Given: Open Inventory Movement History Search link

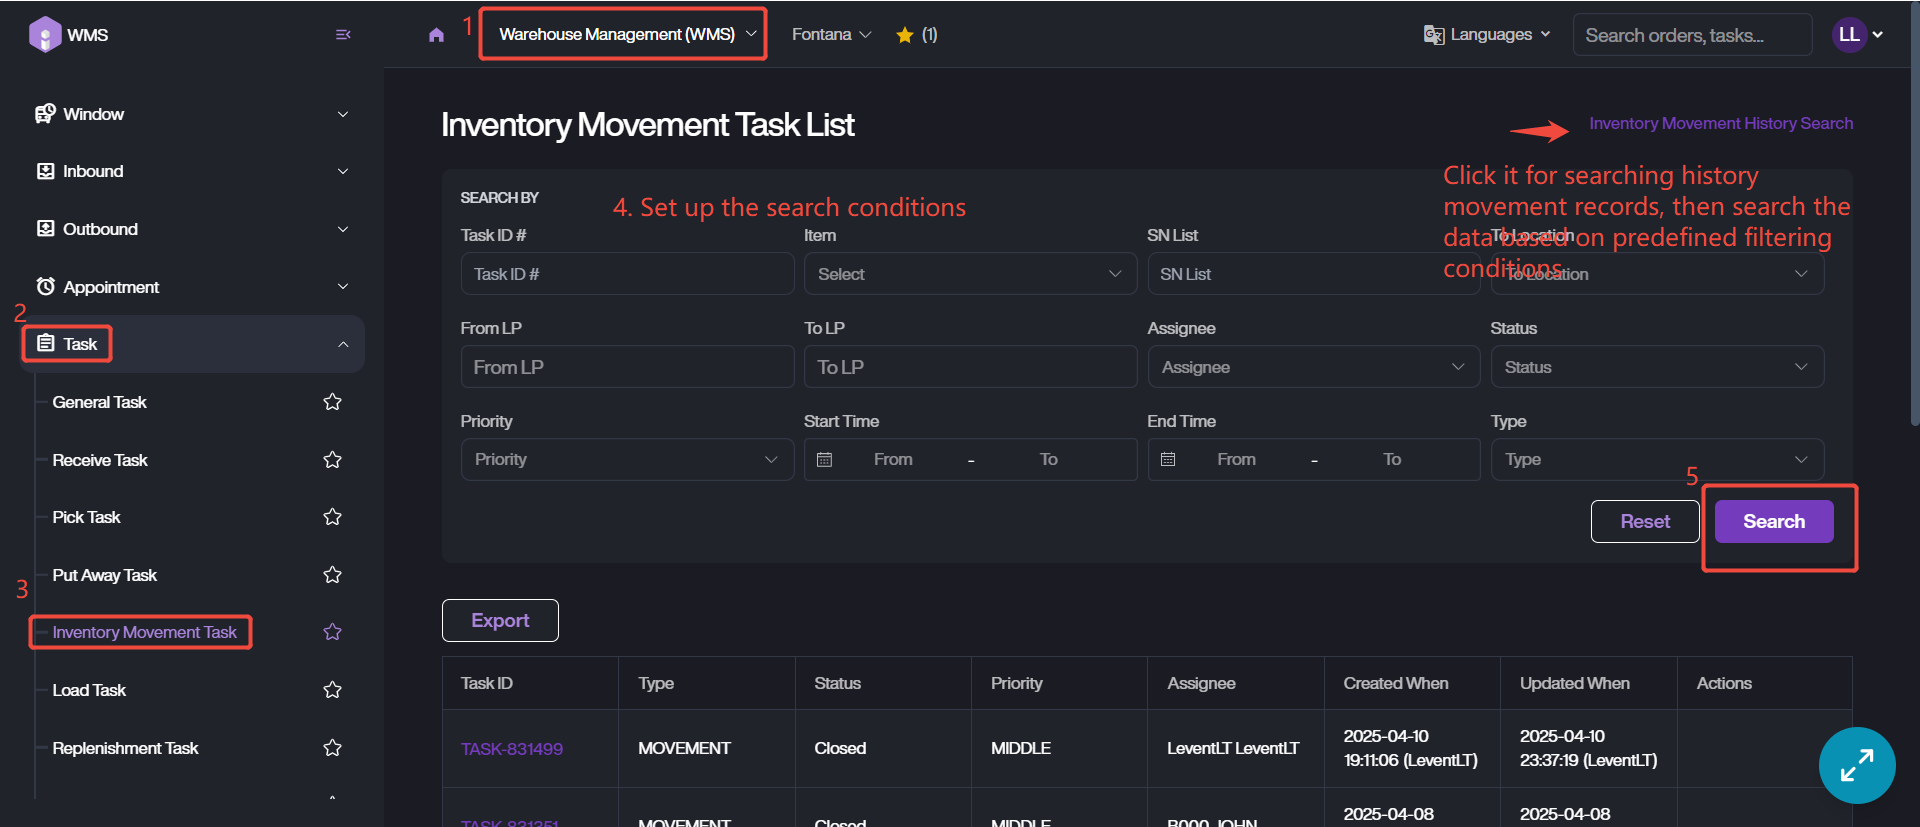Looking at the screenshot, I should (1720, 123).
